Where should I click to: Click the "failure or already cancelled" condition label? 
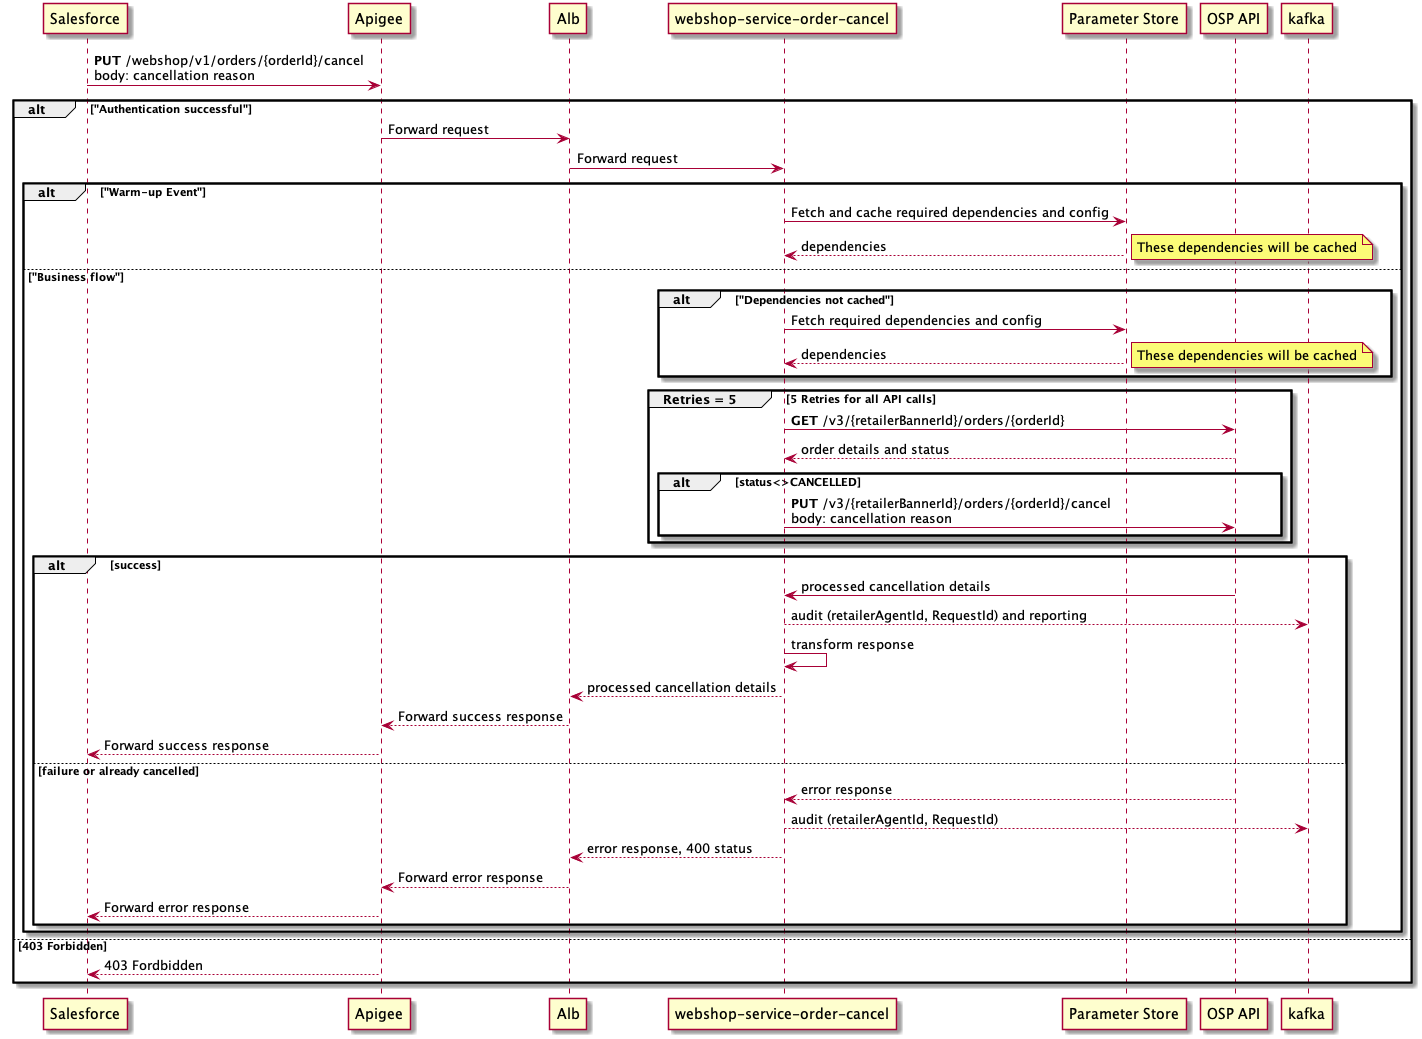(118, 771)
